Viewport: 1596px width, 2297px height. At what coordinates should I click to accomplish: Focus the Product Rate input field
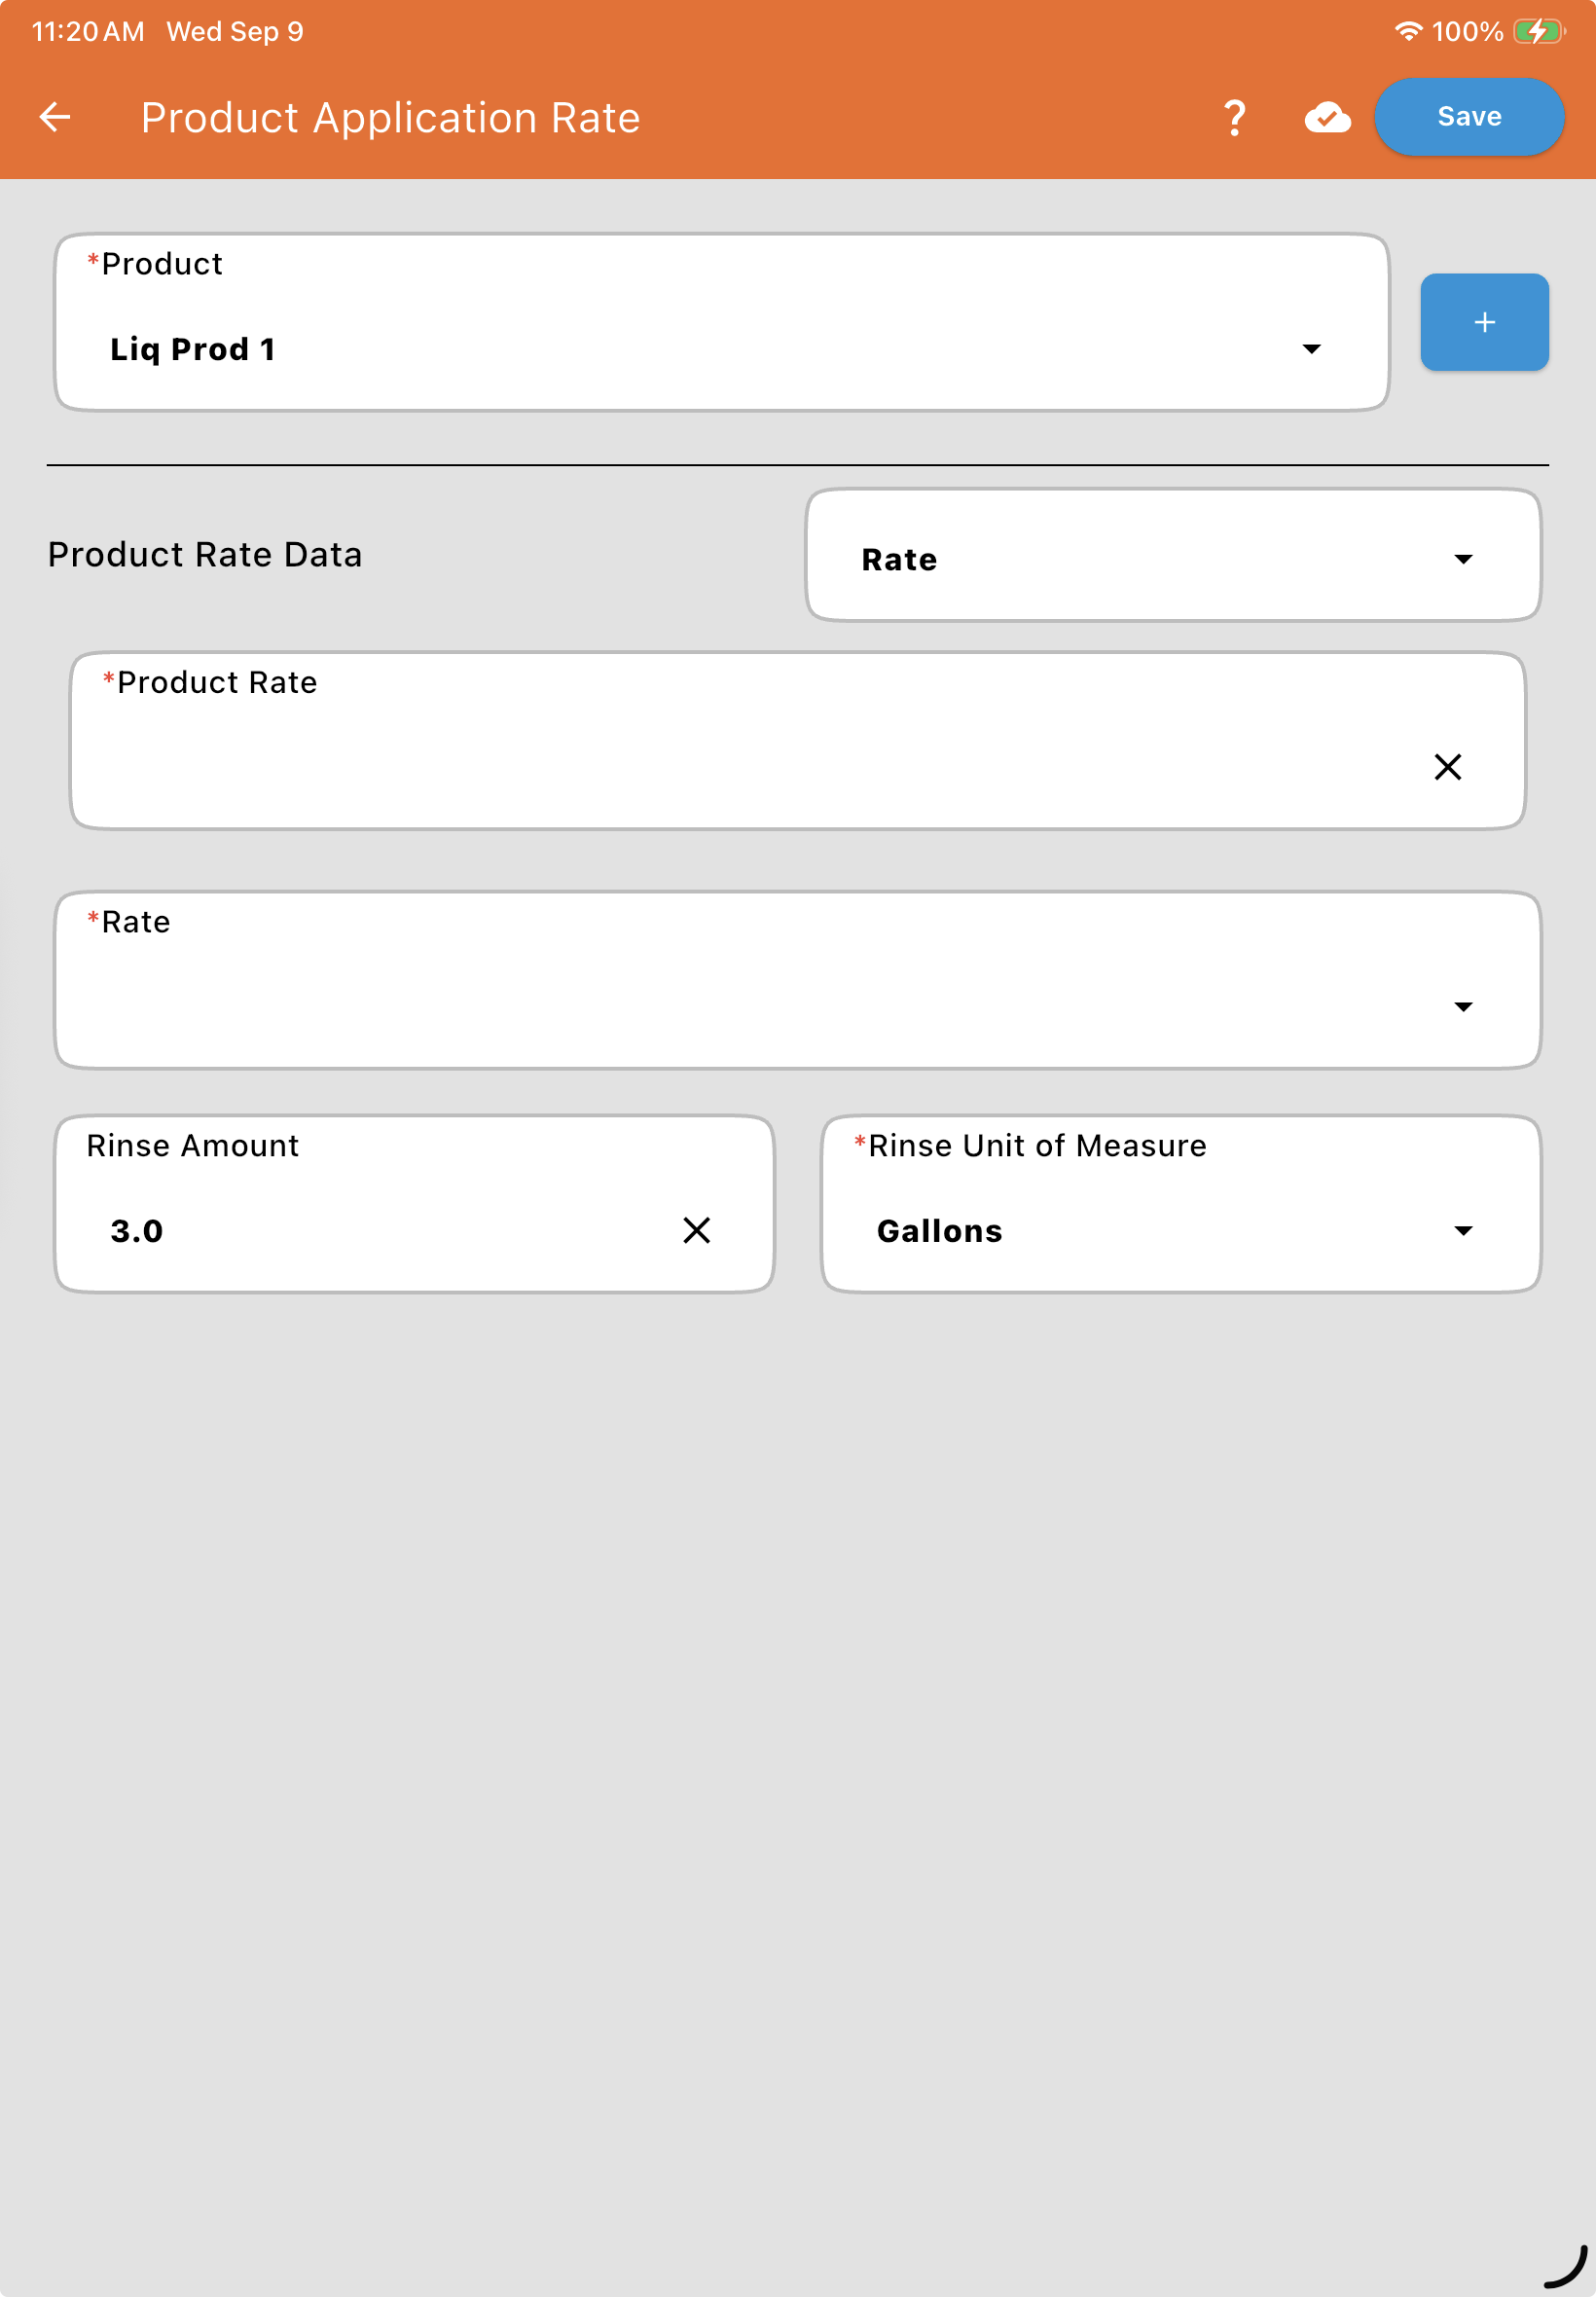pos(797,741)
